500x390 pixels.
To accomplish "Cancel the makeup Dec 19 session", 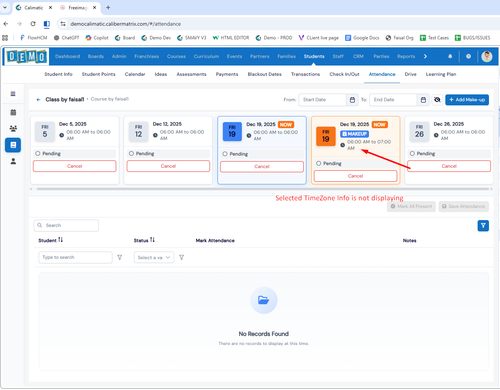I will (355, 176).
